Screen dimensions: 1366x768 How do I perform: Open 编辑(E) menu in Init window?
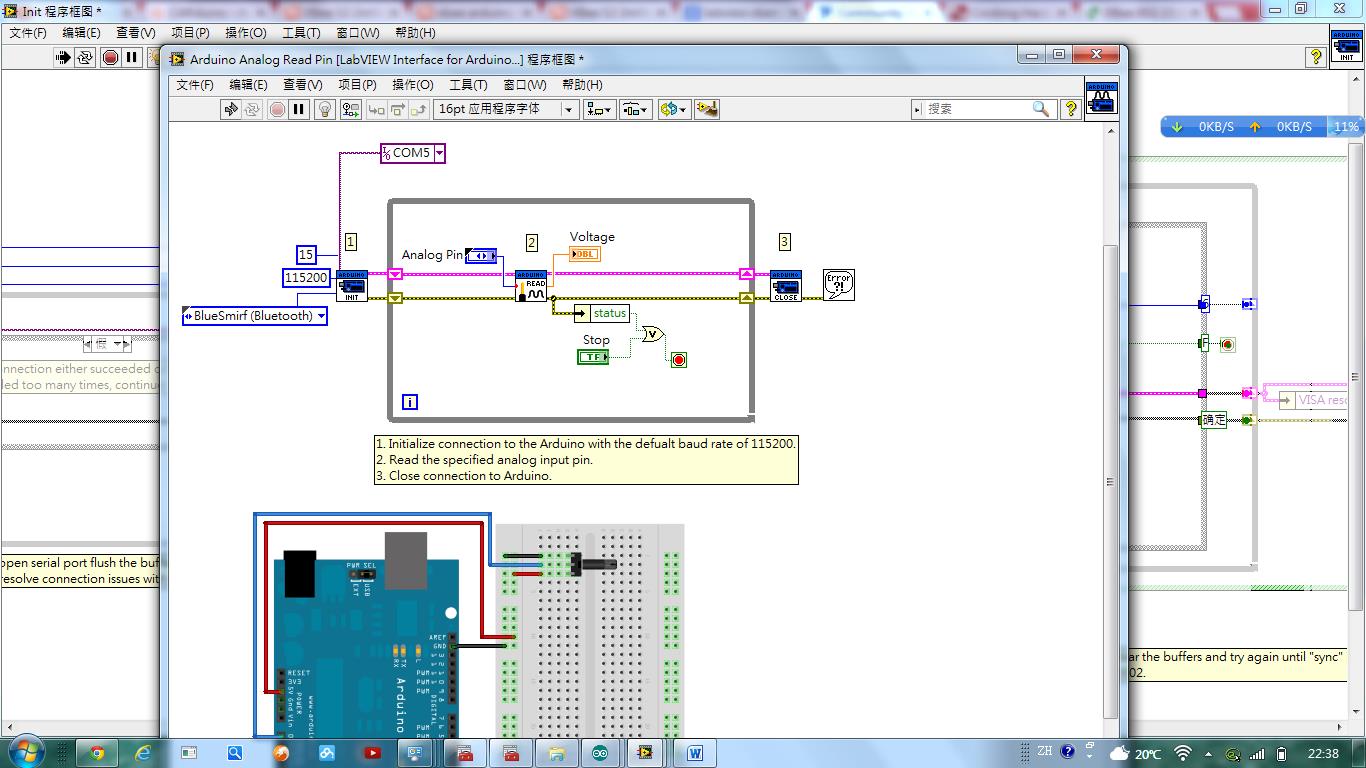[82, 33]
